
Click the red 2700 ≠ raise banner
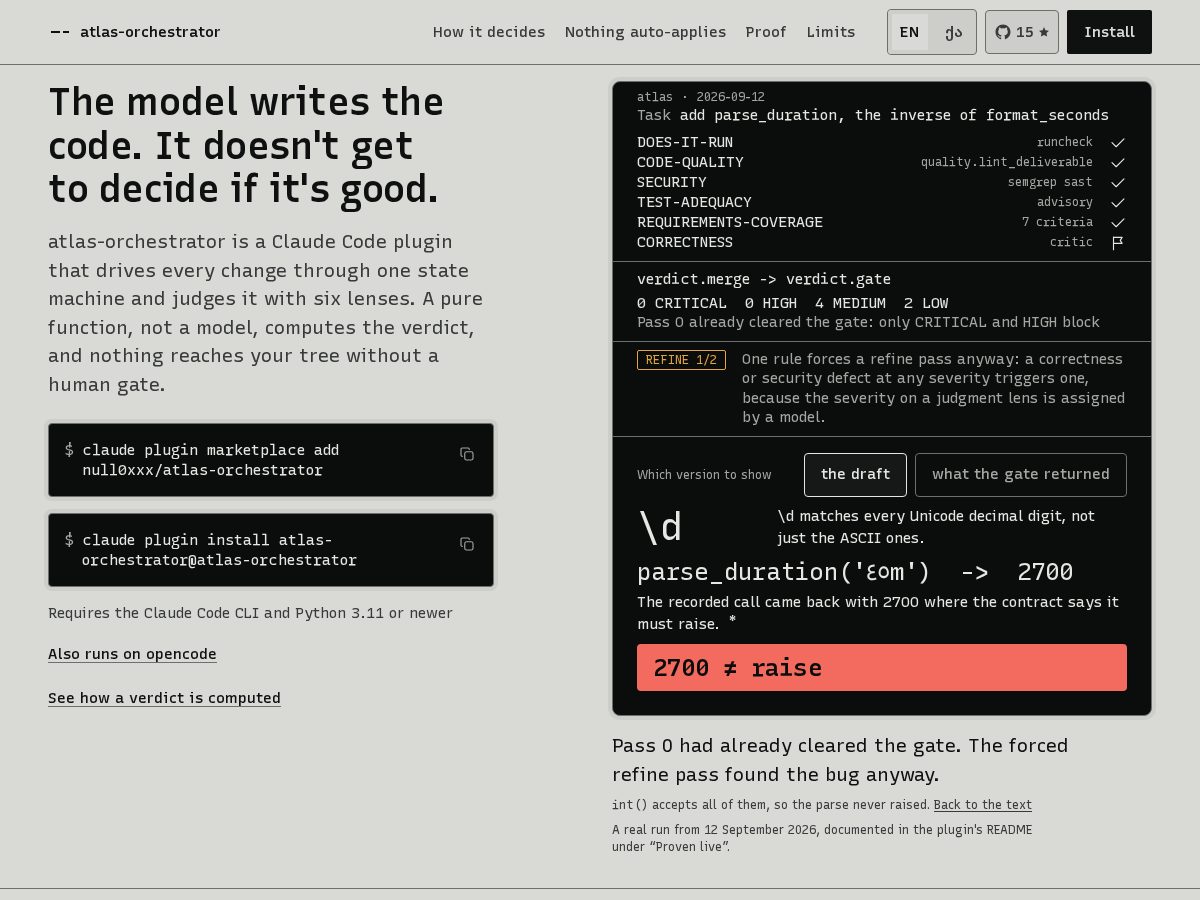881,668
